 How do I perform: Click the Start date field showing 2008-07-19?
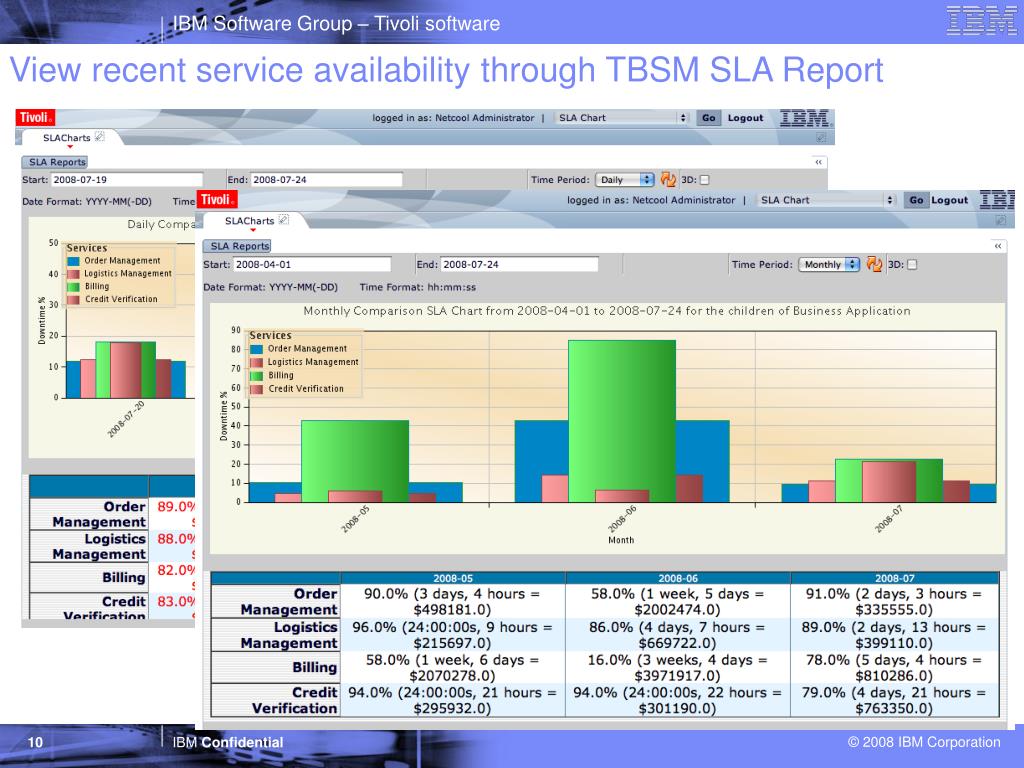[127, 180]
